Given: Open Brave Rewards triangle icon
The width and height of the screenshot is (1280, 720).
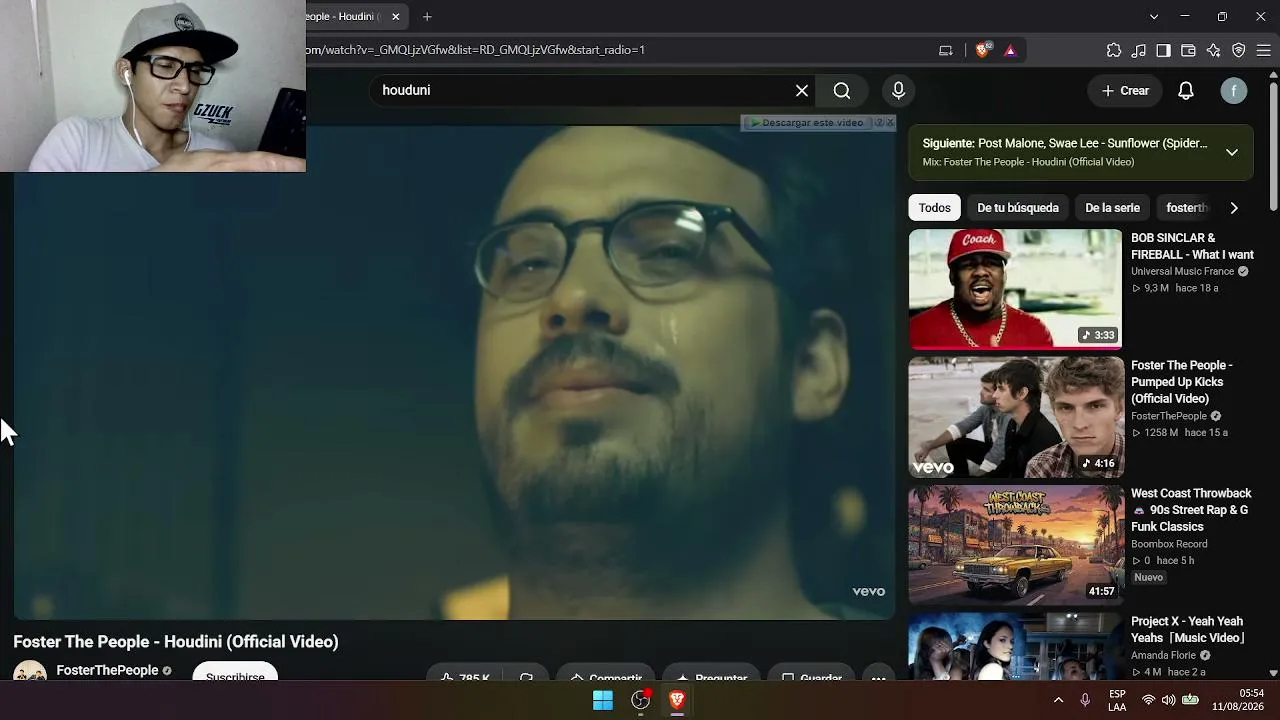Looking at the screenshot, I should tap(1010, 50).
